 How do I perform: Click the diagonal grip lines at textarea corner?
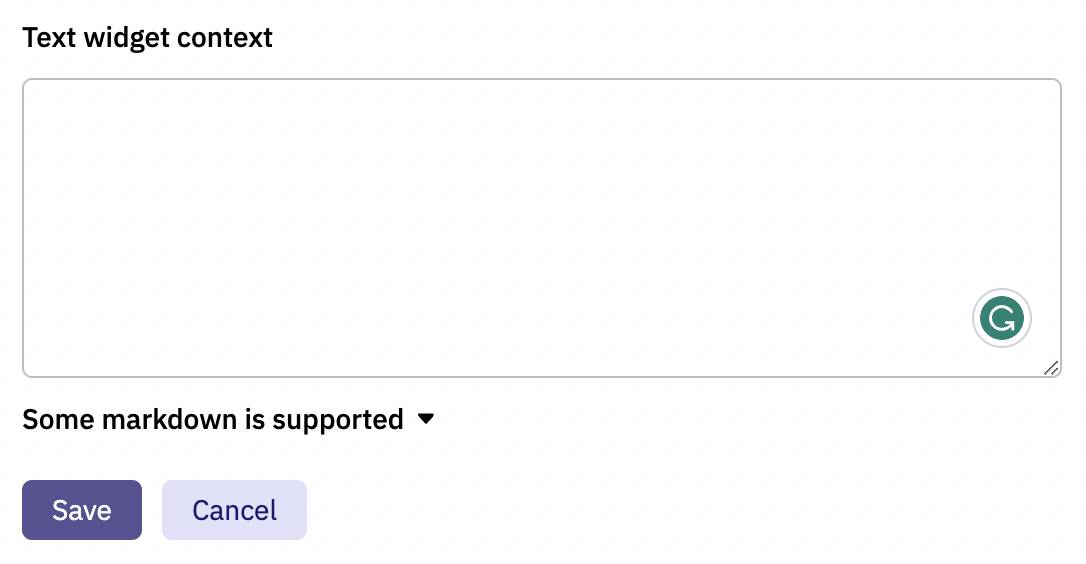1051,368
